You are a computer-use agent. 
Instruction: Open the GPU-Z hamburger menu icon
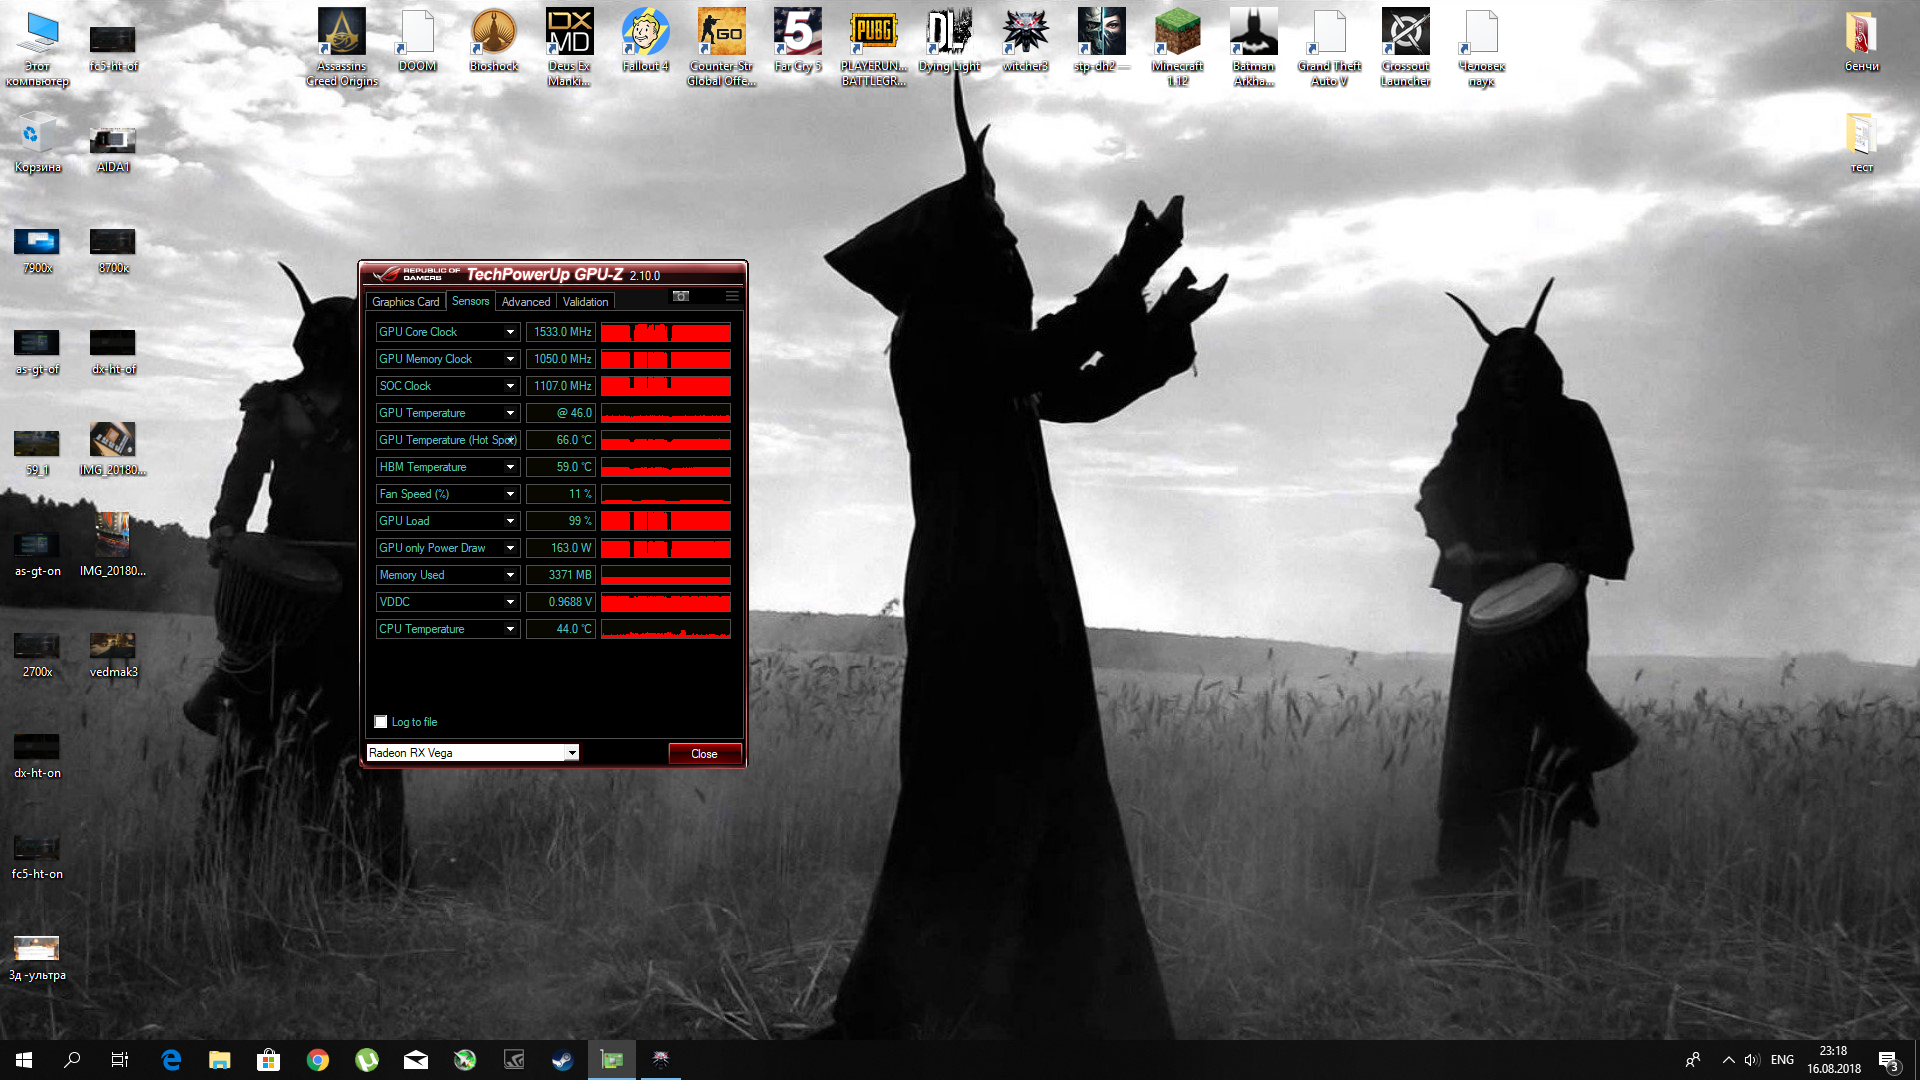732,296
